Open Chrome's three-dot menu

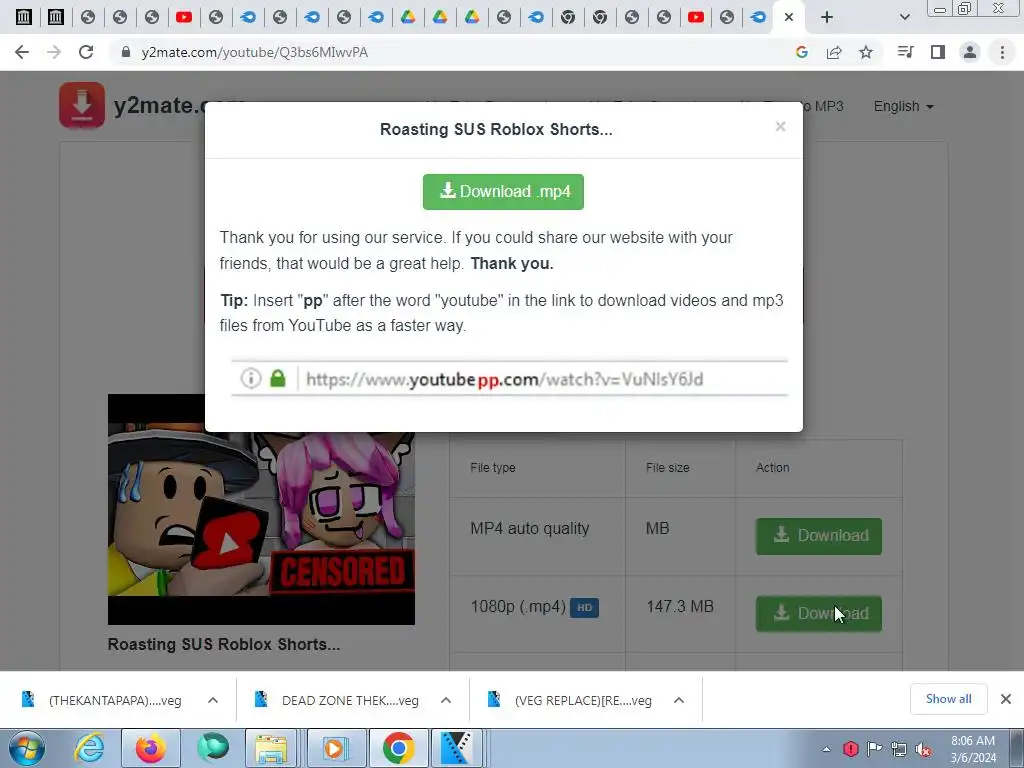coord(1002,52)
